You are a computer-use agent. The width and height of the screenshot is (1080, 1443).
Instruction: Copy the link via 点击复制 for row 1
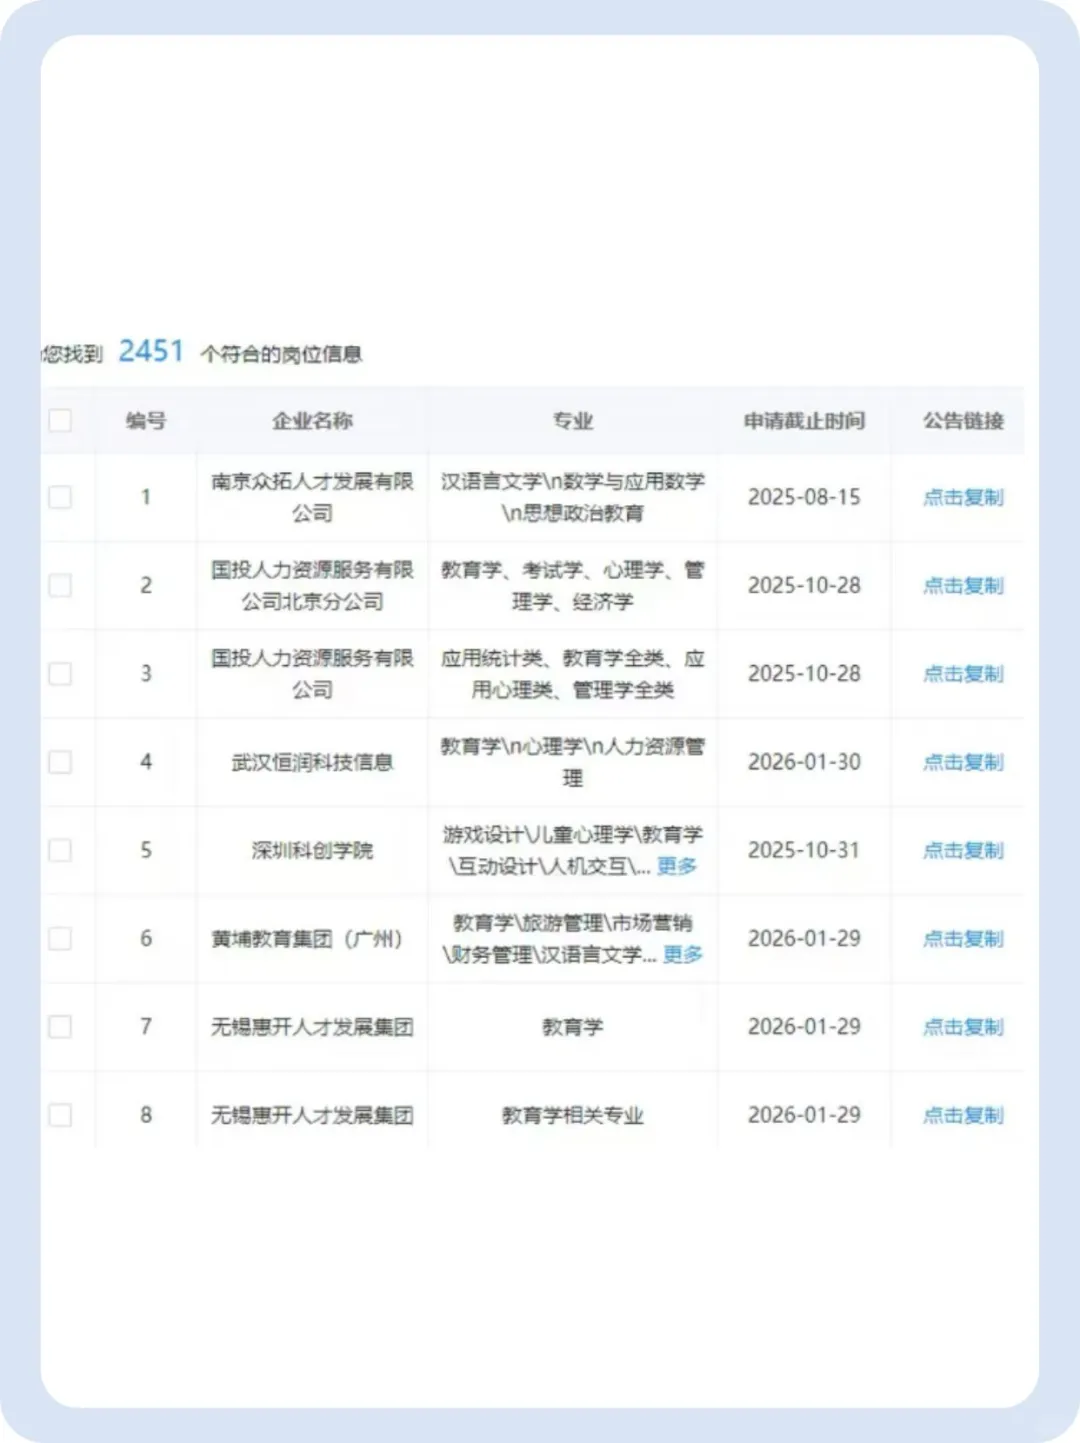(962, 497)
